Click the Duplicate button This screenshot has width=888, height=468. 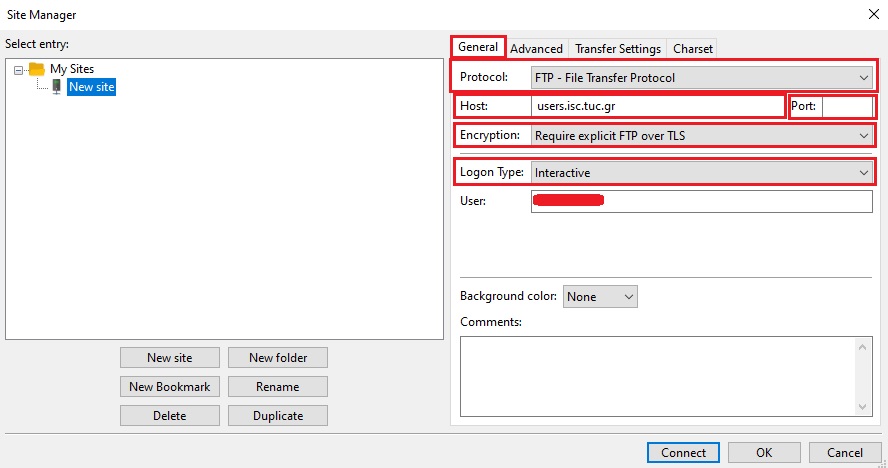[x=278, y=415]
